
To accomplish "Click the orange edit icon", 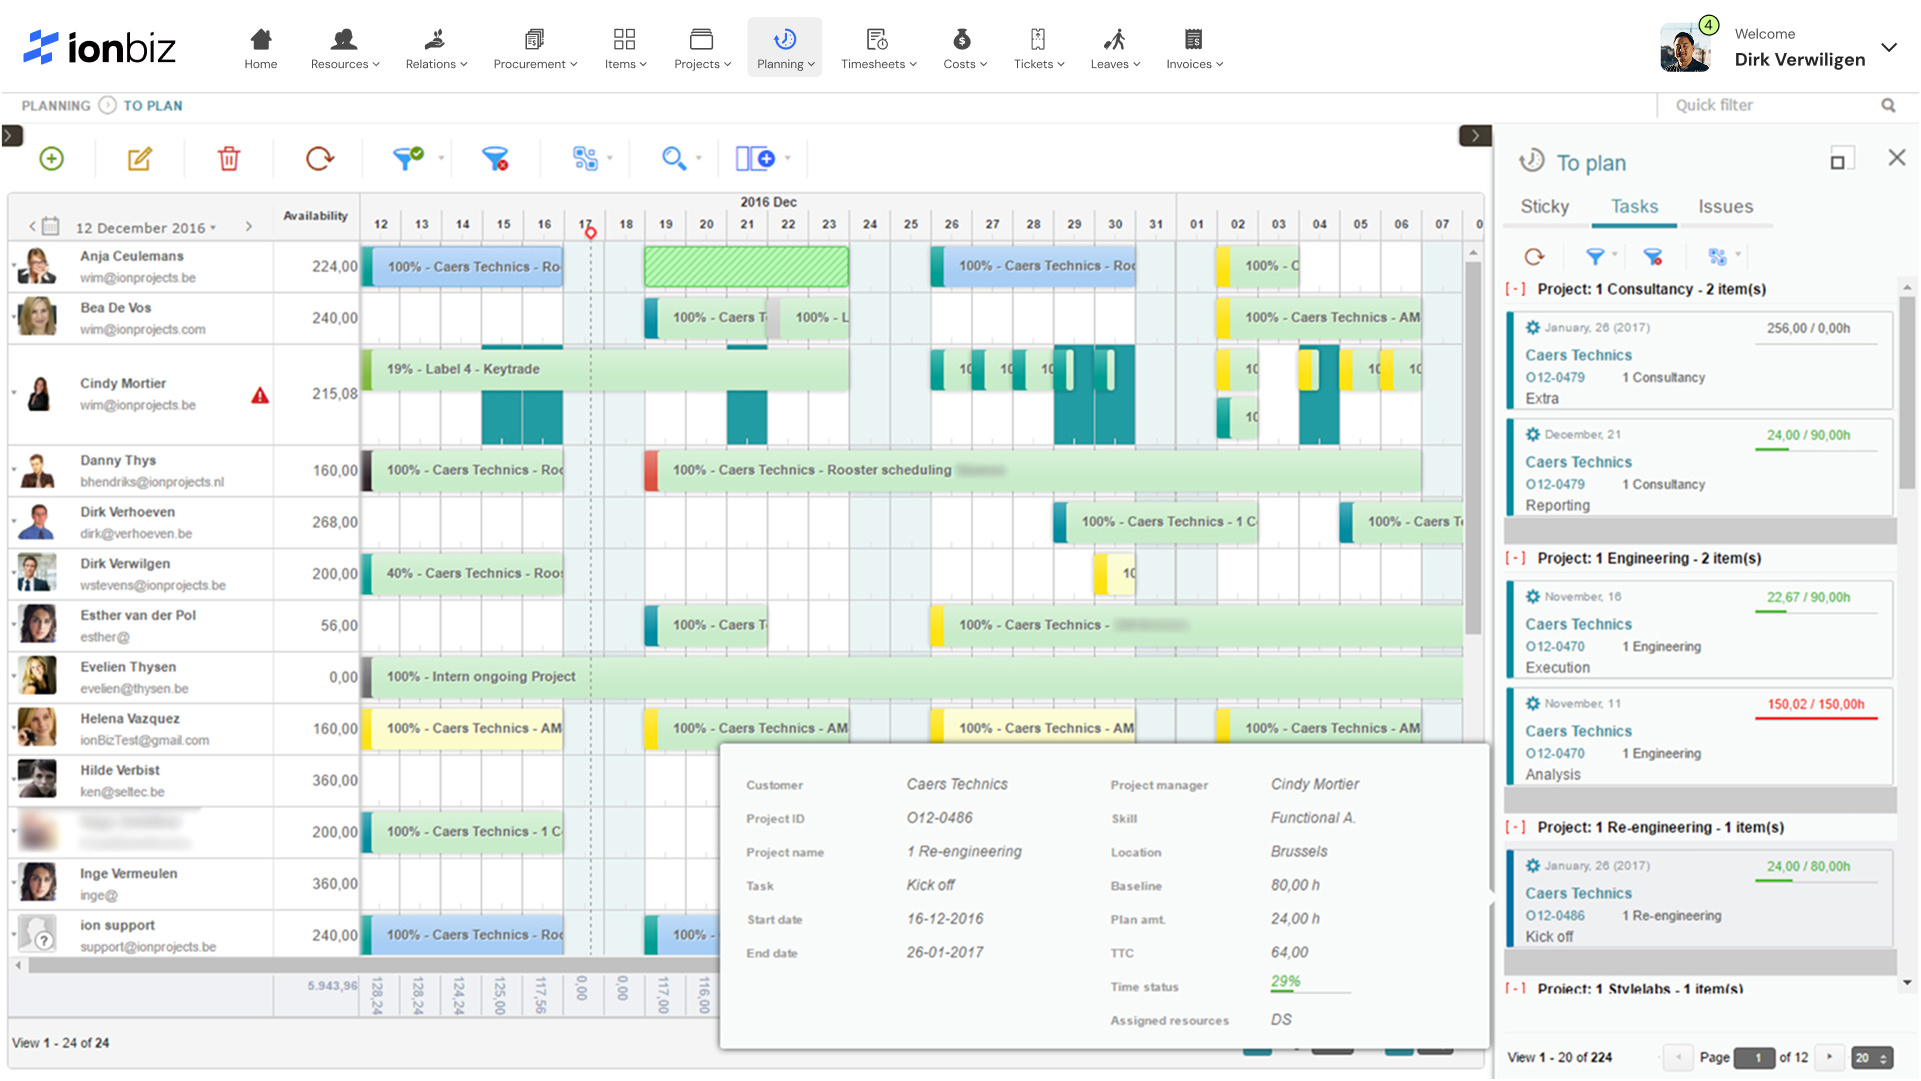I will click(140, 158).
